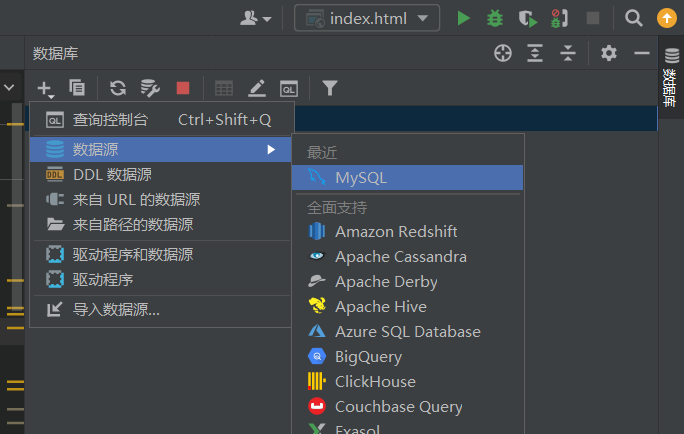The image size is (684, 434).
Task: Collapse all items in the database panel
Action: (x=568, y=53)
